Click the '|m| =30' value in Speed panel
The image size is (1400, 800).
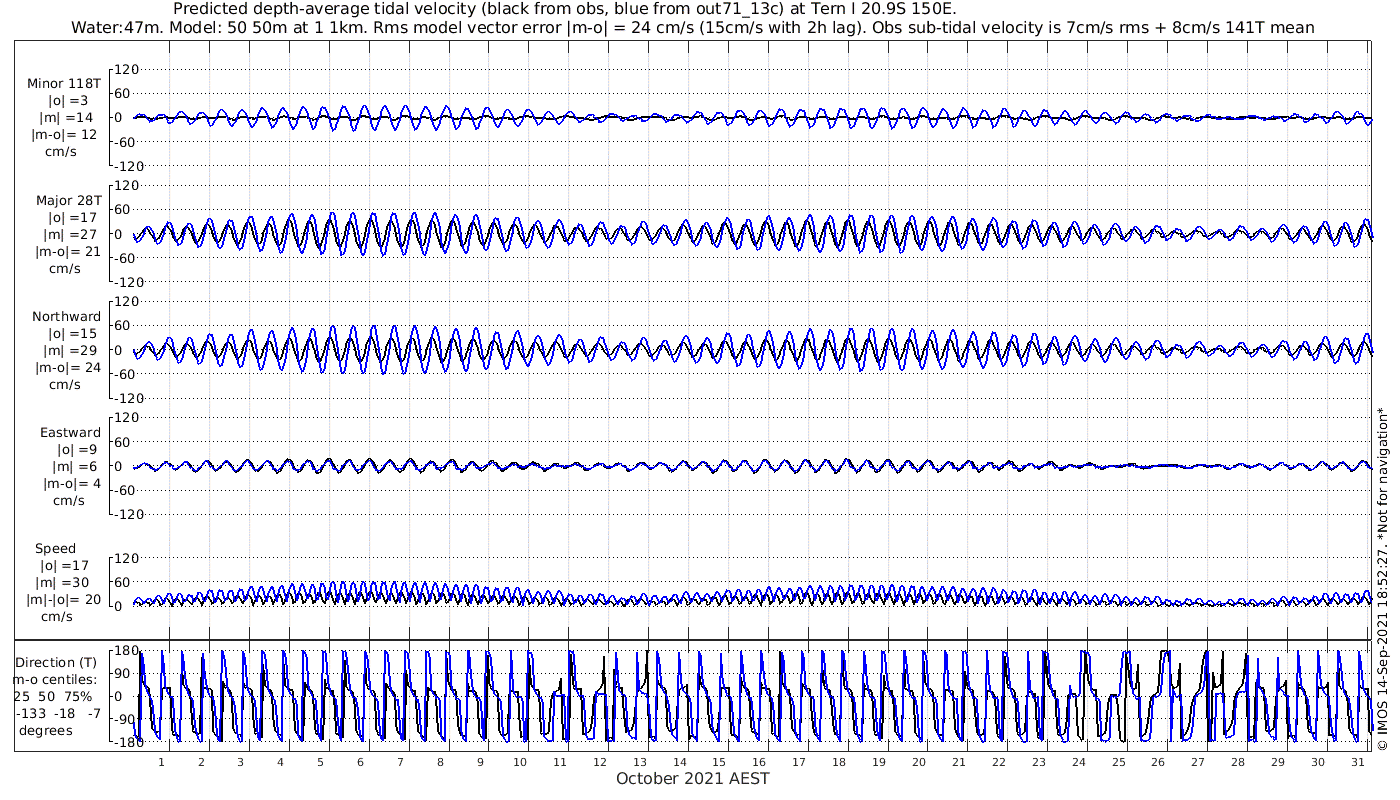(66, 583)
